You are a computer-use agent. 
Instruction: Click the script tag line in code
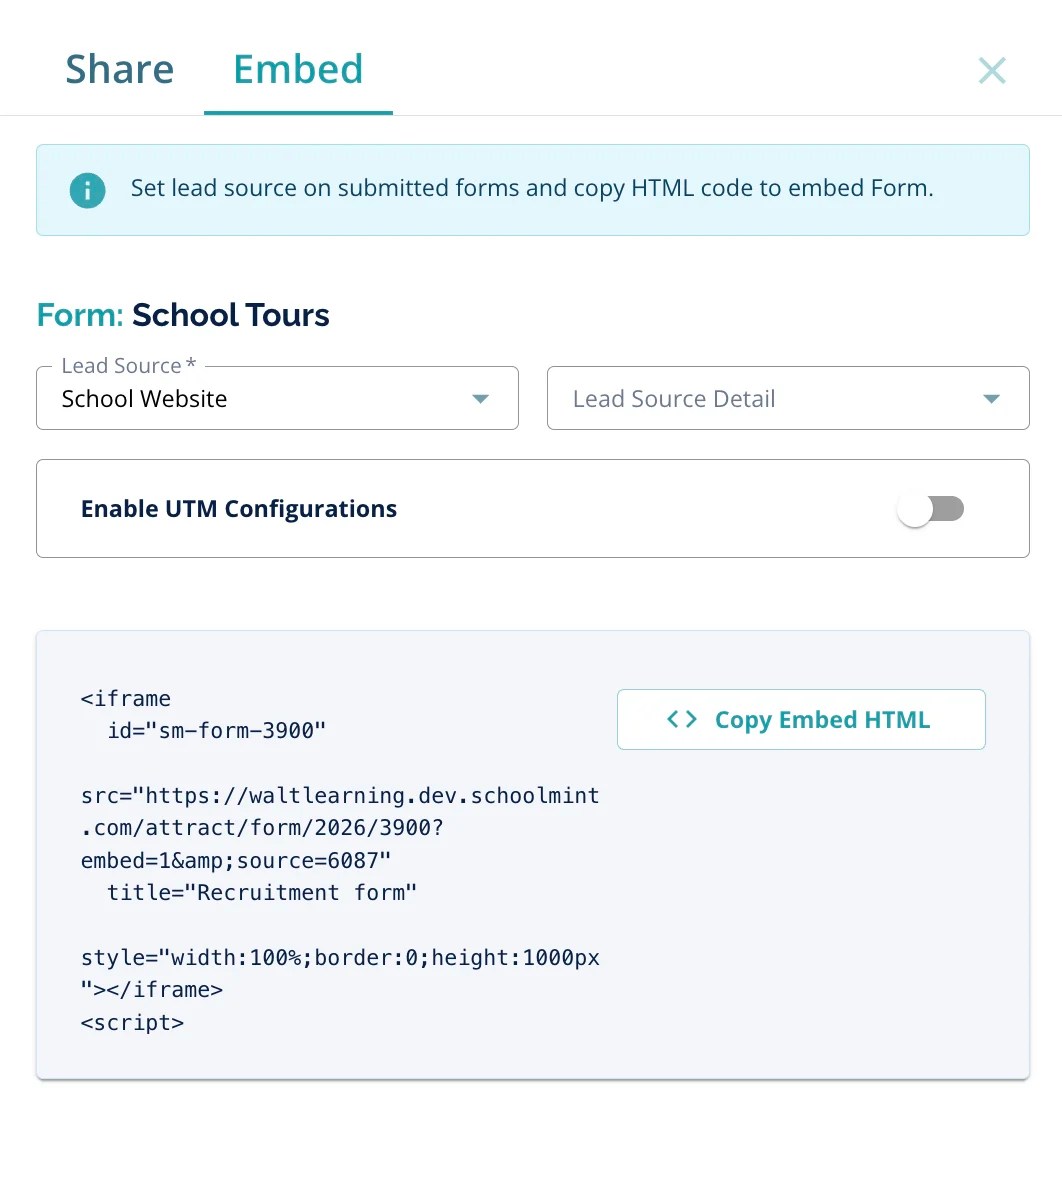pos(132,1023)
